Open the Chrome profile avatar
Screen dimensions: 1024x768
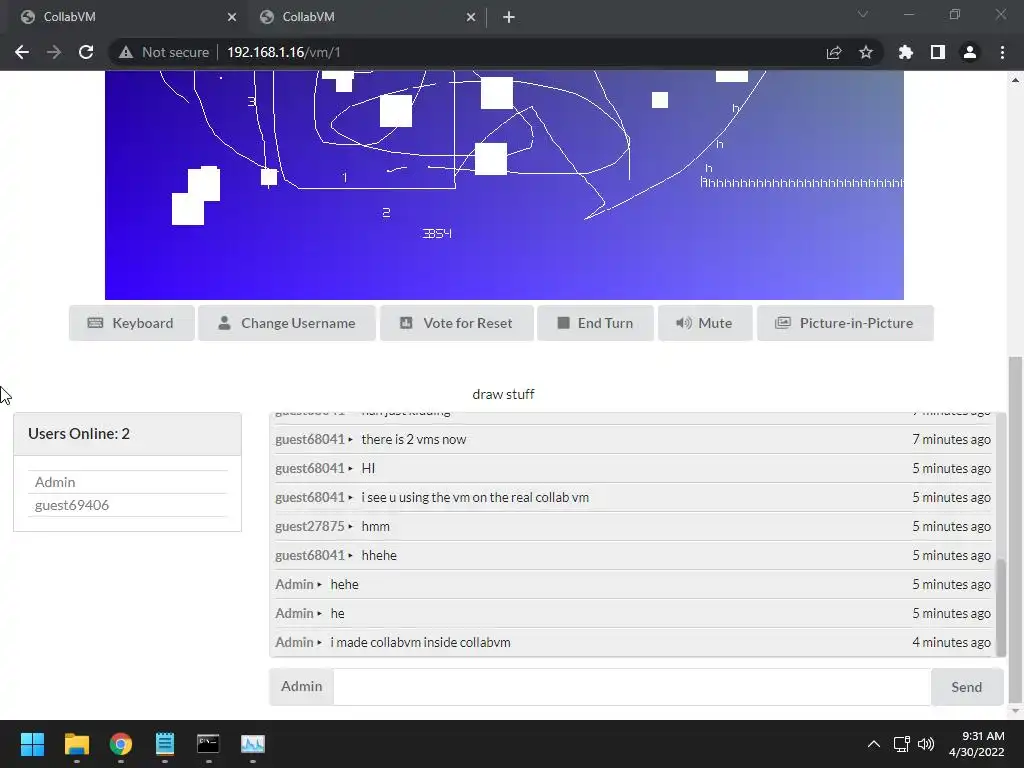click(x=970, y=52)
